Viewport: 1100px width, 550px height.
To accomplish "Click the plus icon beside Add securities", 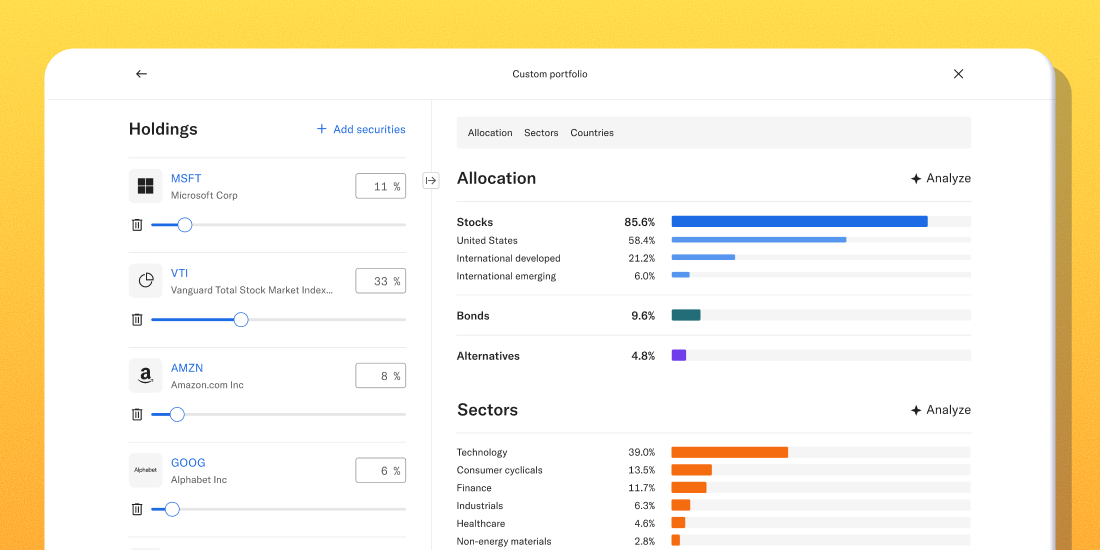I will (321, 129).
